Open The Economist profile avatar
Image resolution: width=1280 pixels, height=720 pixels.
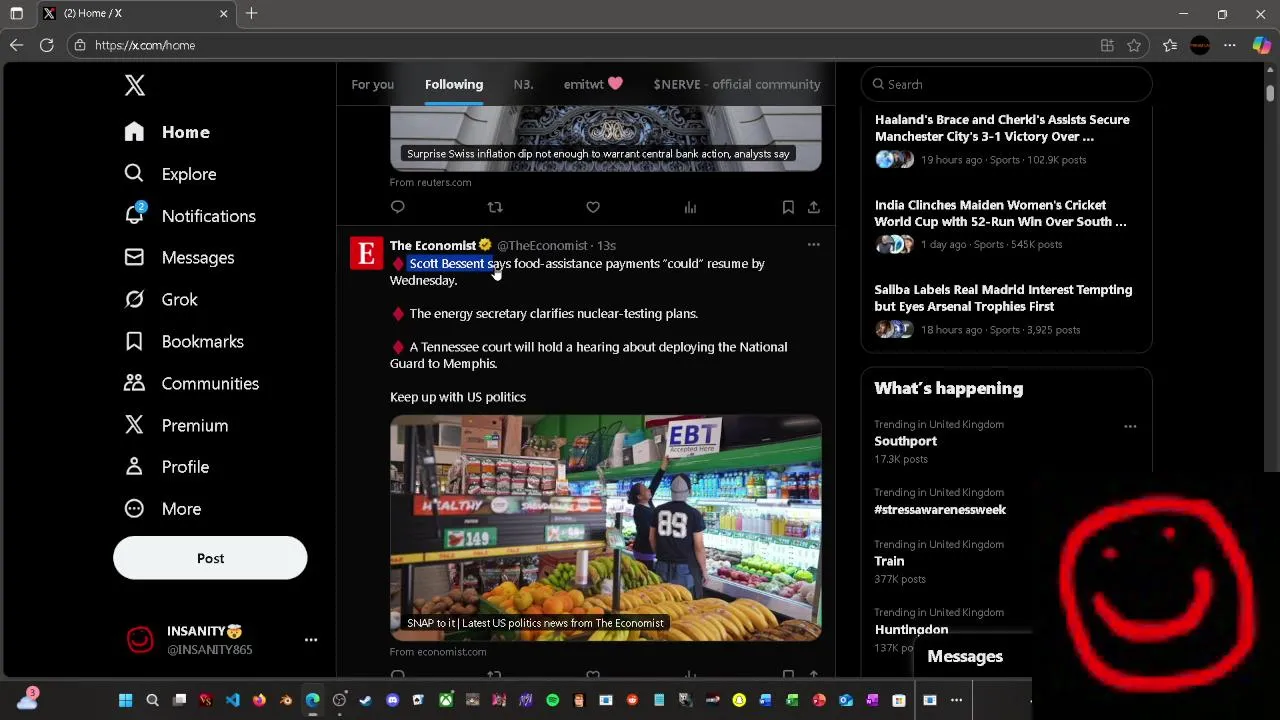[x=366, y=253]
